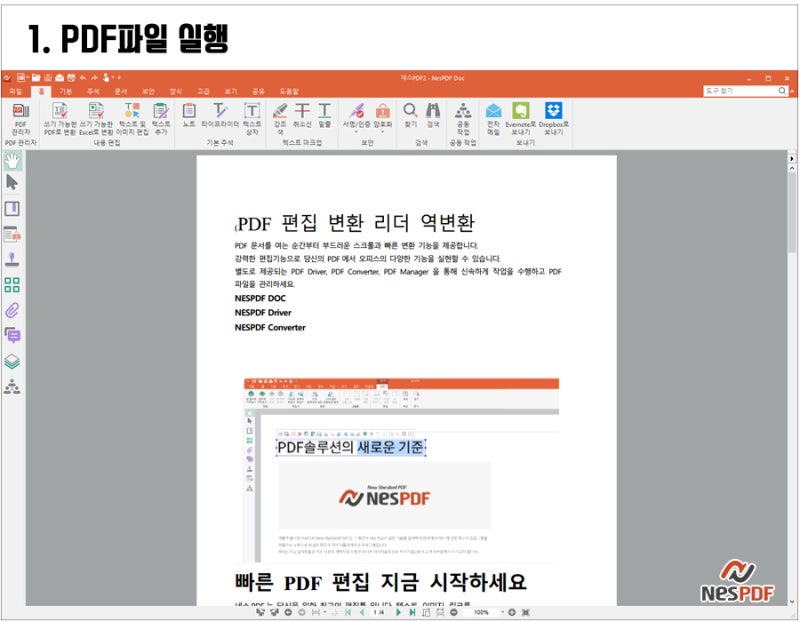Open the 도움말 help tab
The image size is (800, 622).
point(289,91)
